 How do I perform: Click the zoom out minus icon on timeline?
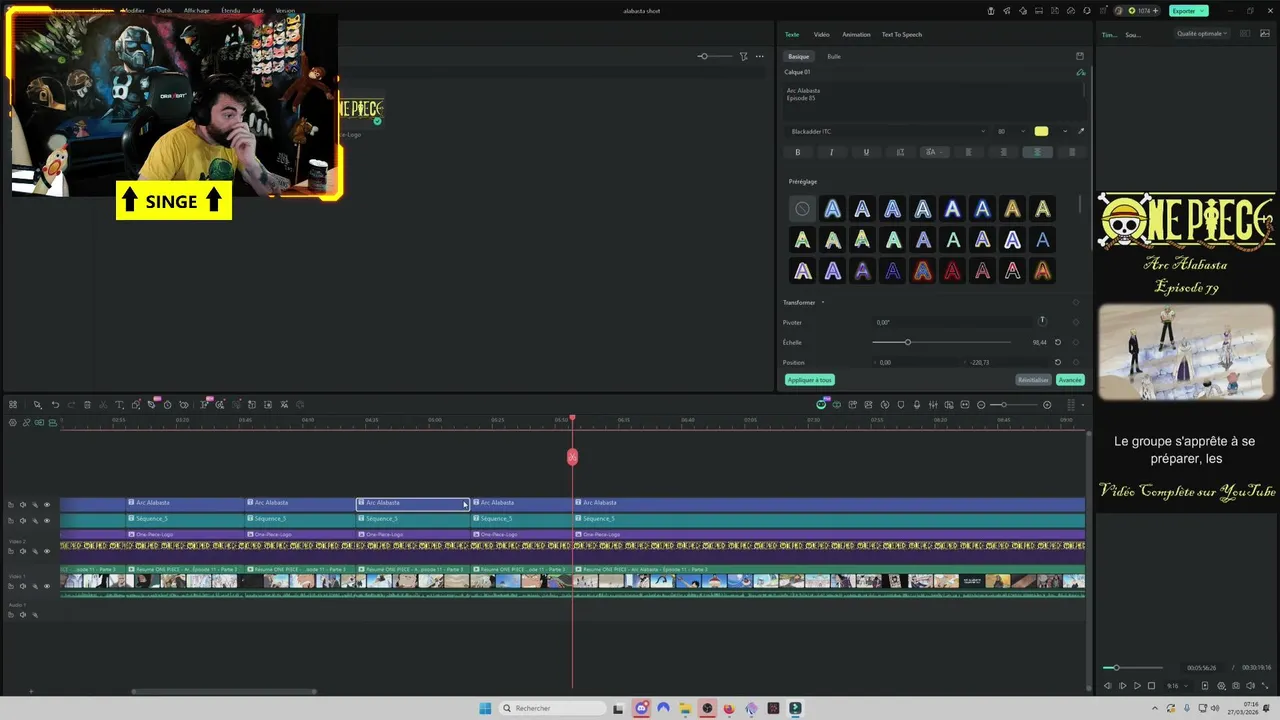(981, 405)
